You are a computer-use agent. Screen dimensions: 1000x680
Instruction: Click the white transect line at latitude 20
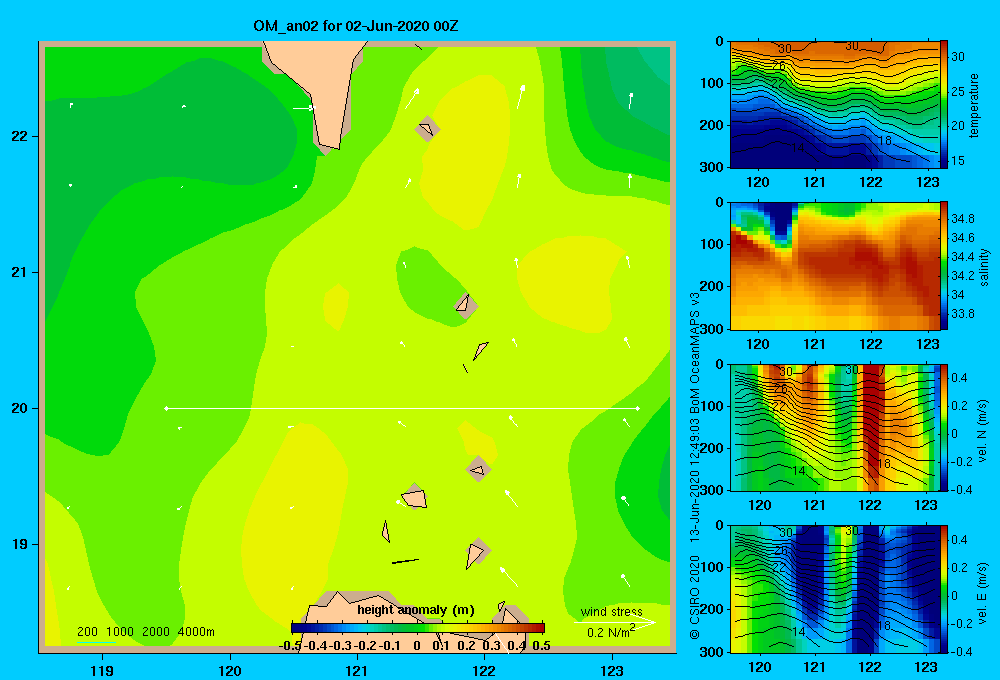402,408
